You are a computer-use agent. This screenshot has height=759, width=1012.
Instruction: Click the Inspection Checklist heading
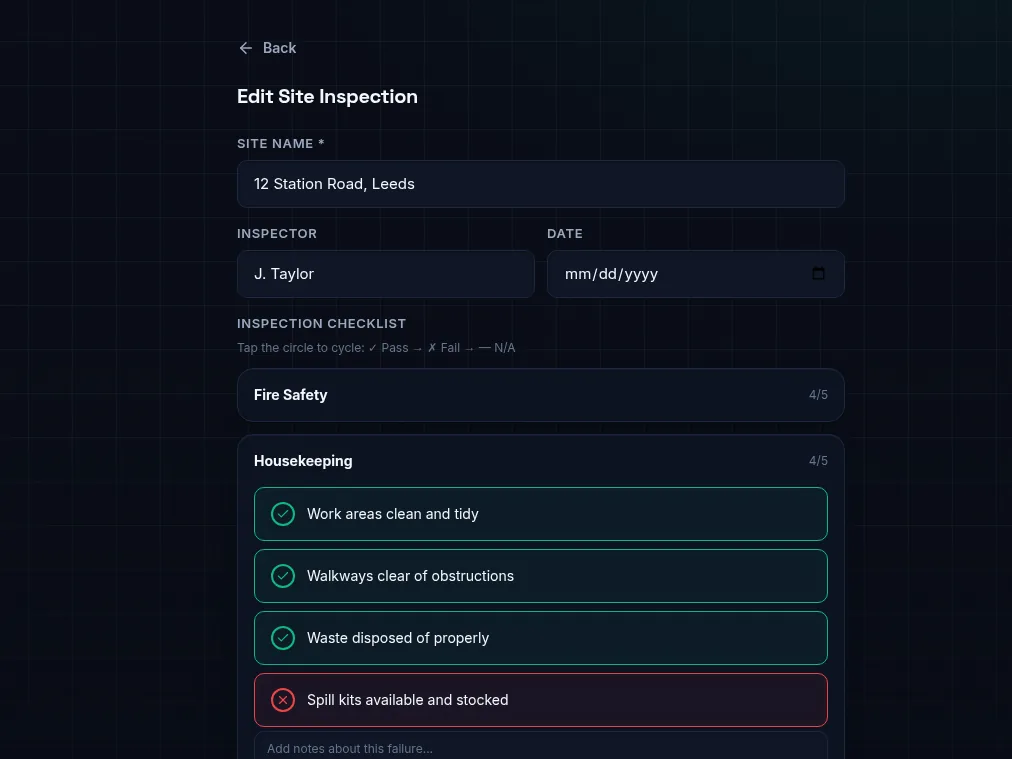321,323
